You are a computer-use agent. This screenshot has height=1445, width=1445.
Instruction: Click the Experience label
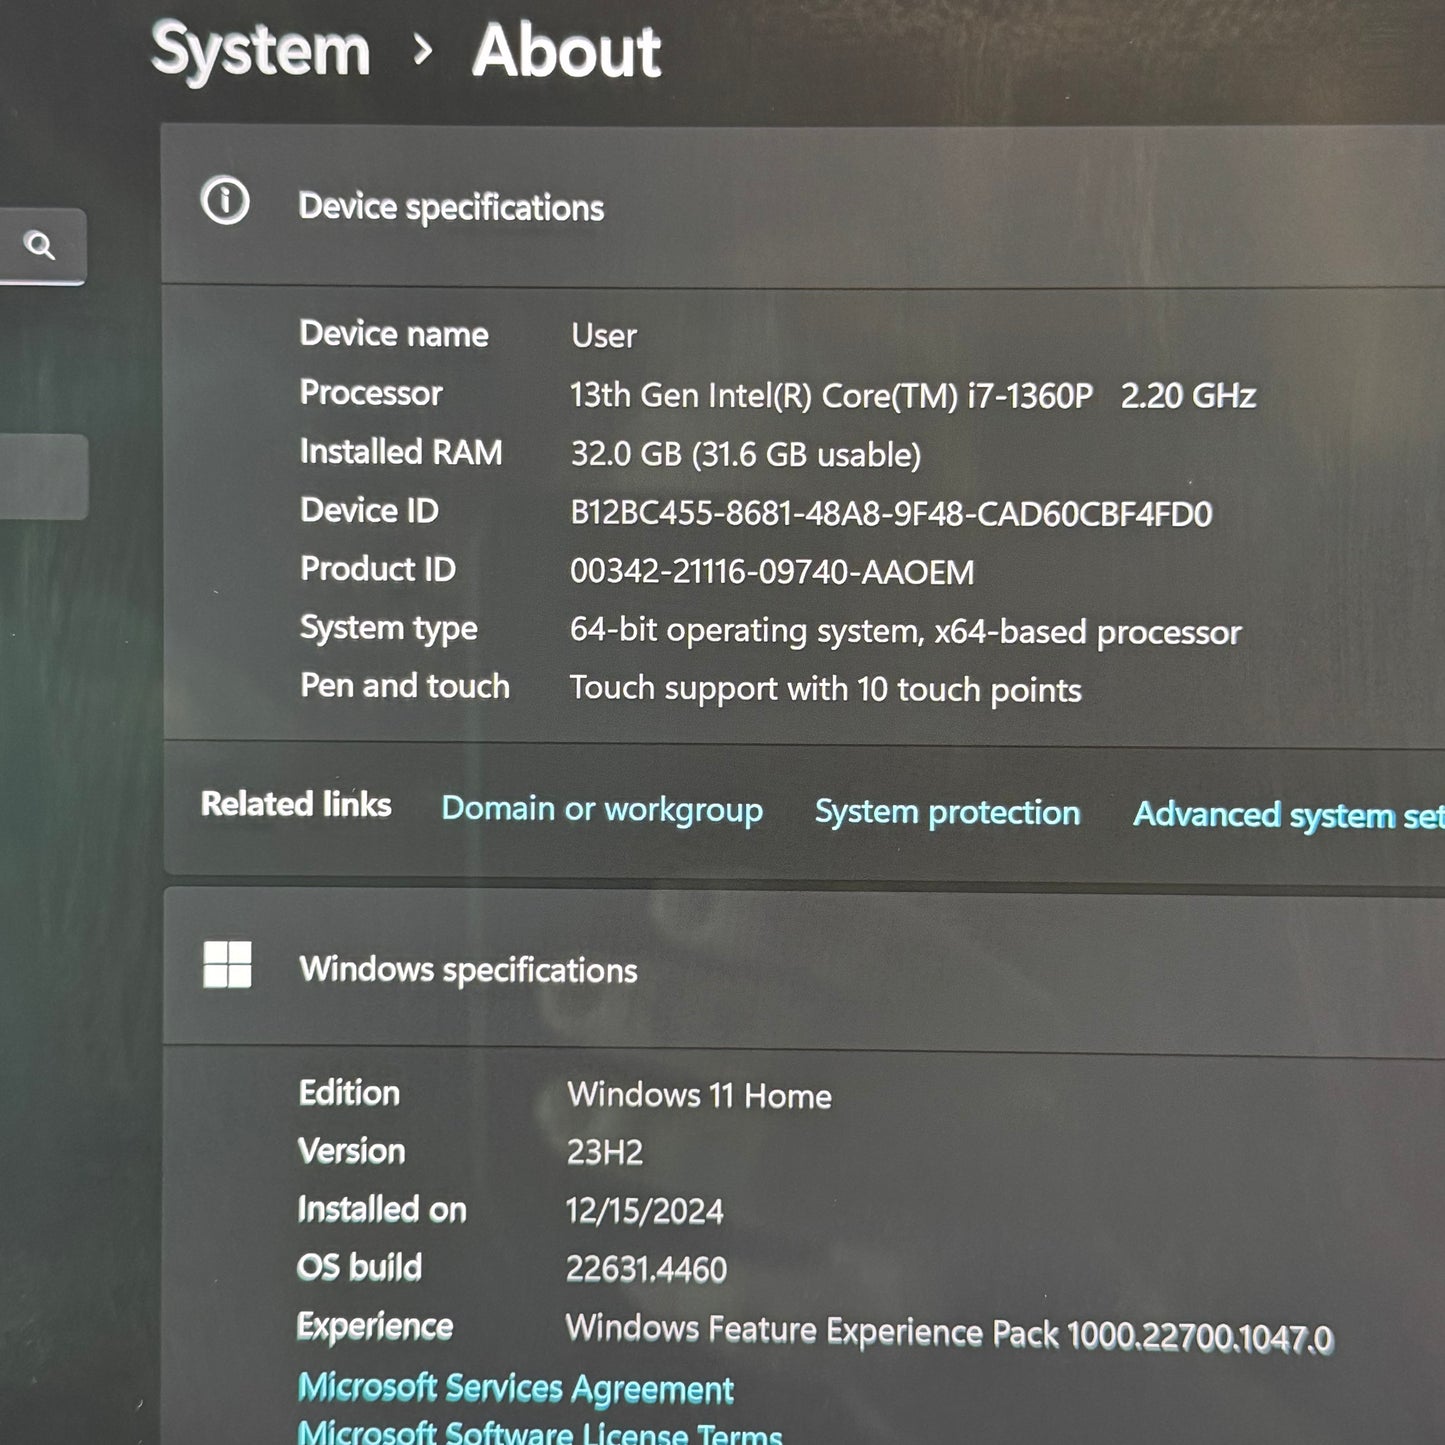coord(375,1327)
